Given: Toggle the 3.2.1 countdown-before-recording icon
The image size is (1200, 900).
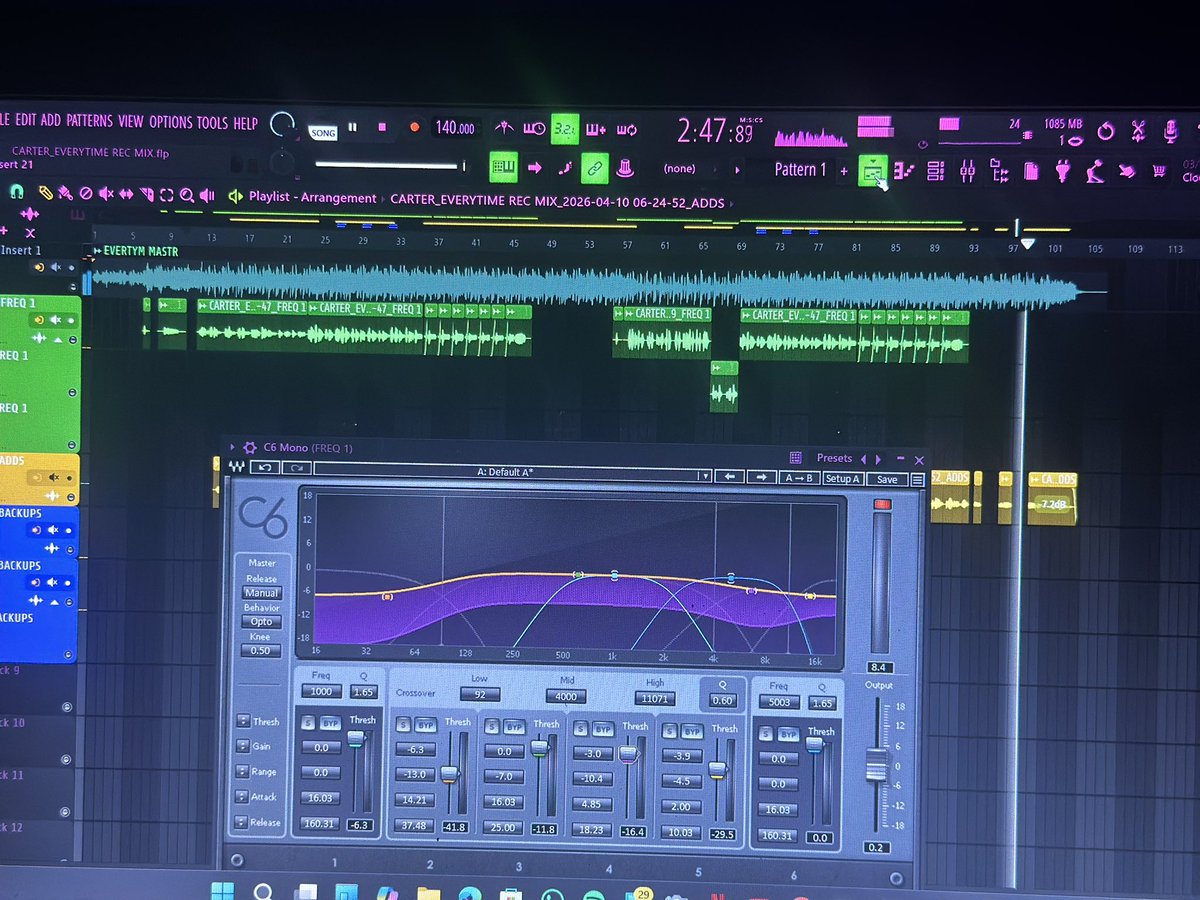Looking at the screenshot, I should (x=565, y=128).
